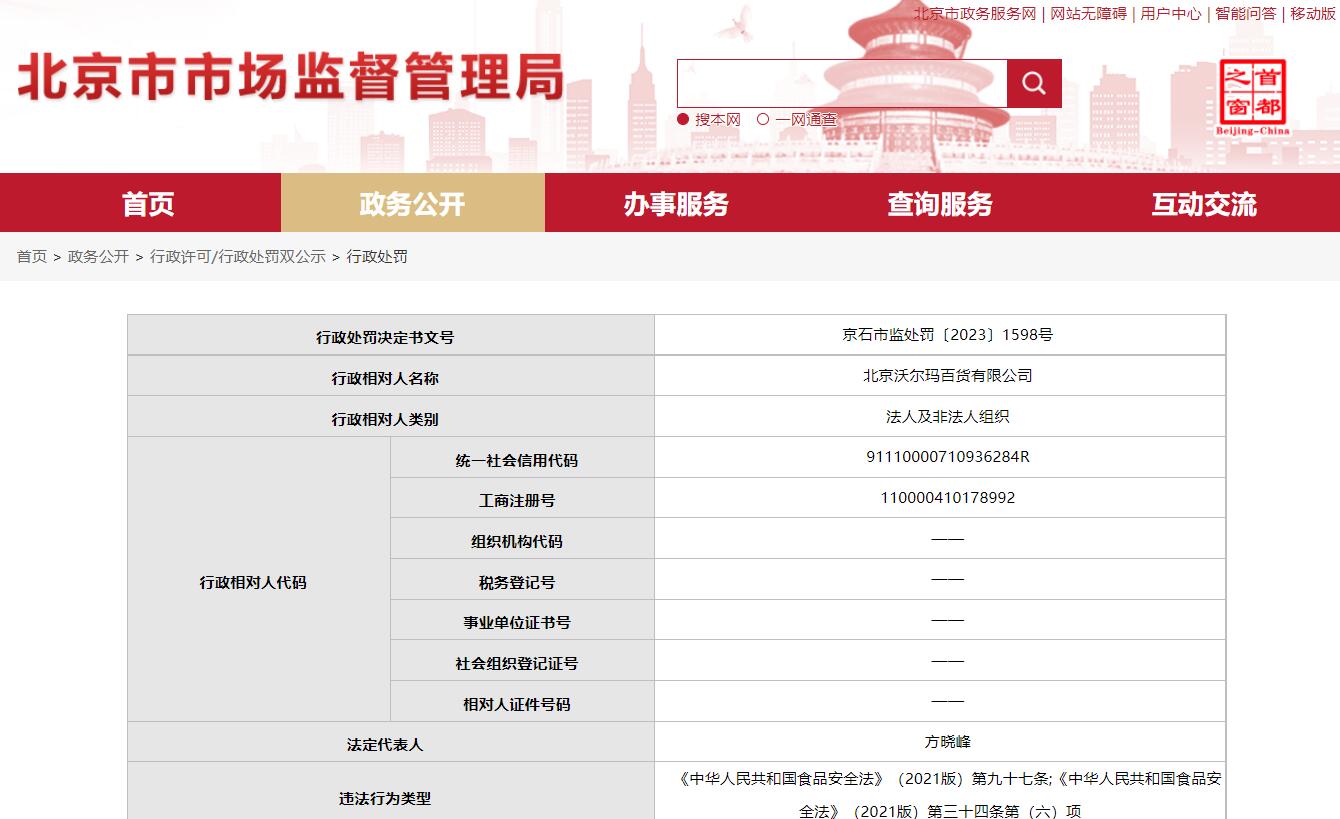This screenshot has width=1340, height=819.
Task: Open the 首都之窗 Beijing-China logo
Action: (1253, 97)
